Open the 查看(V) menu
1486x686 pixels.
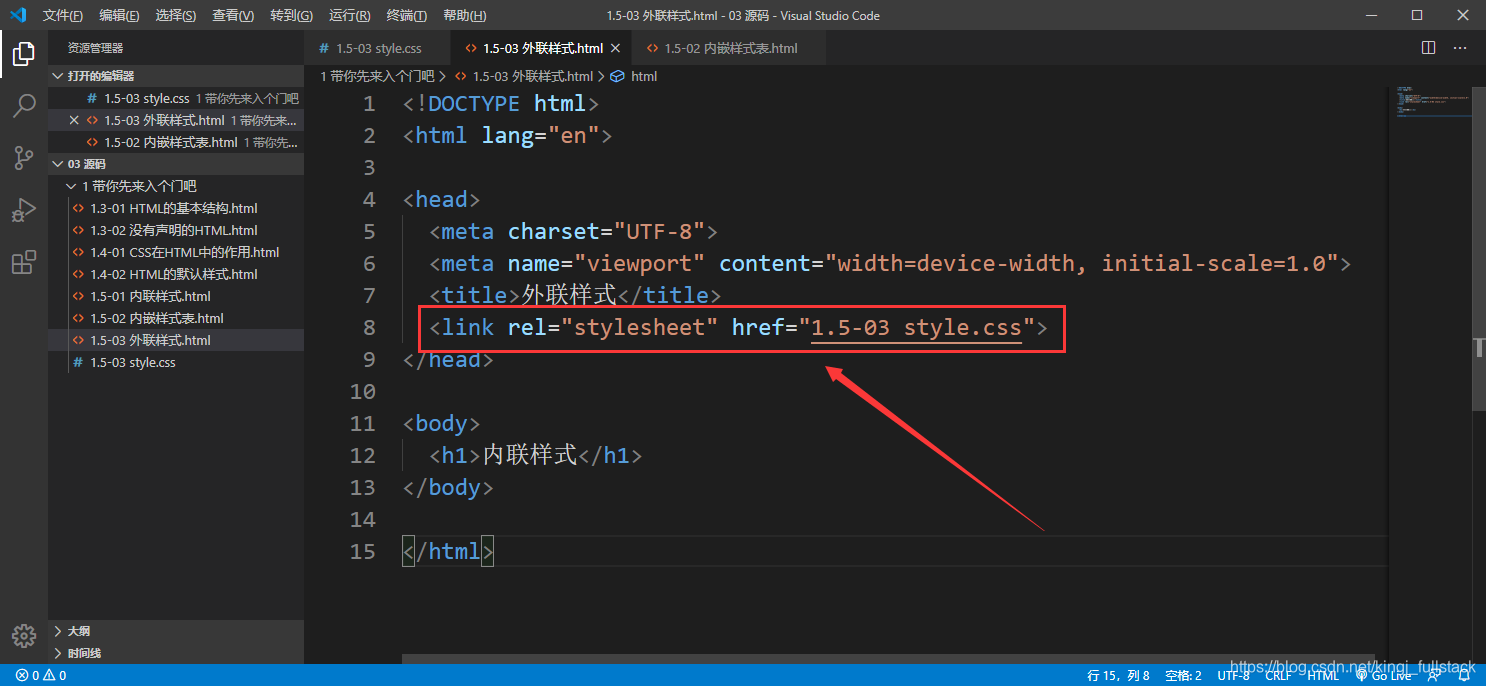pyautogui.click(x=233, y=15)
